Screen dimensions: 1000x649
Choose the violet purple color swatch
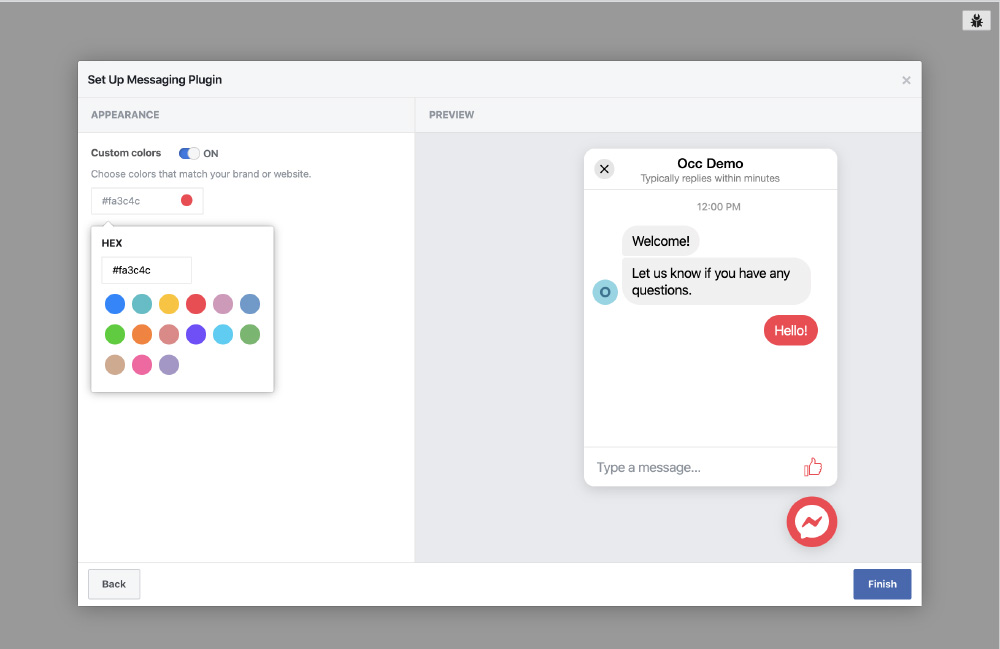point(196,334)
